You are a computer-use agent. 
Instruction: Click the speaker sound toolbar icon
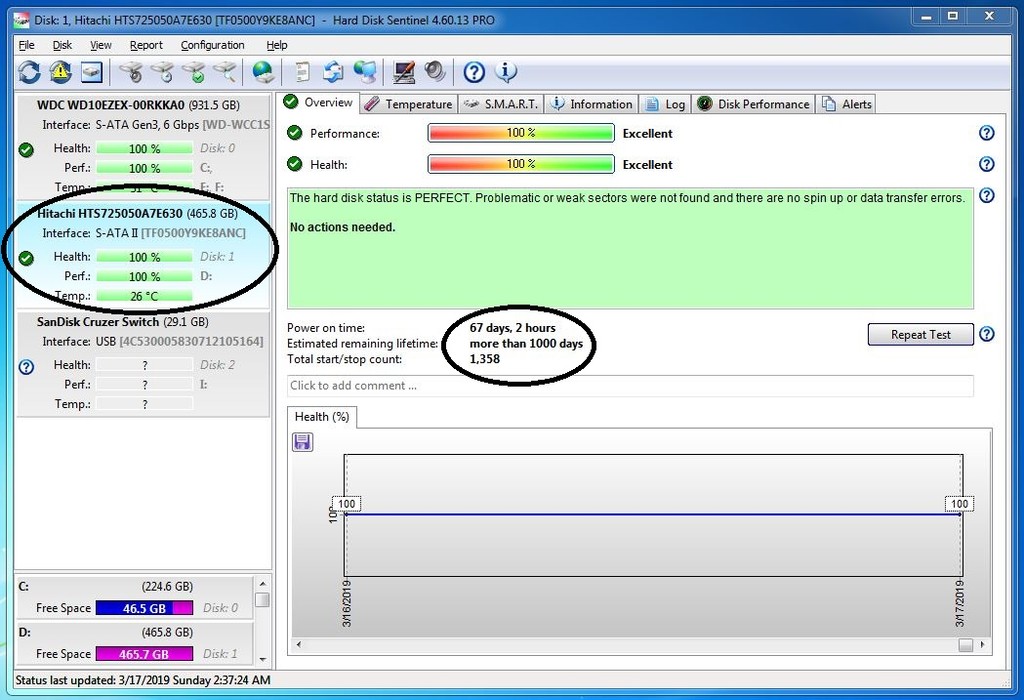[434, 72]
